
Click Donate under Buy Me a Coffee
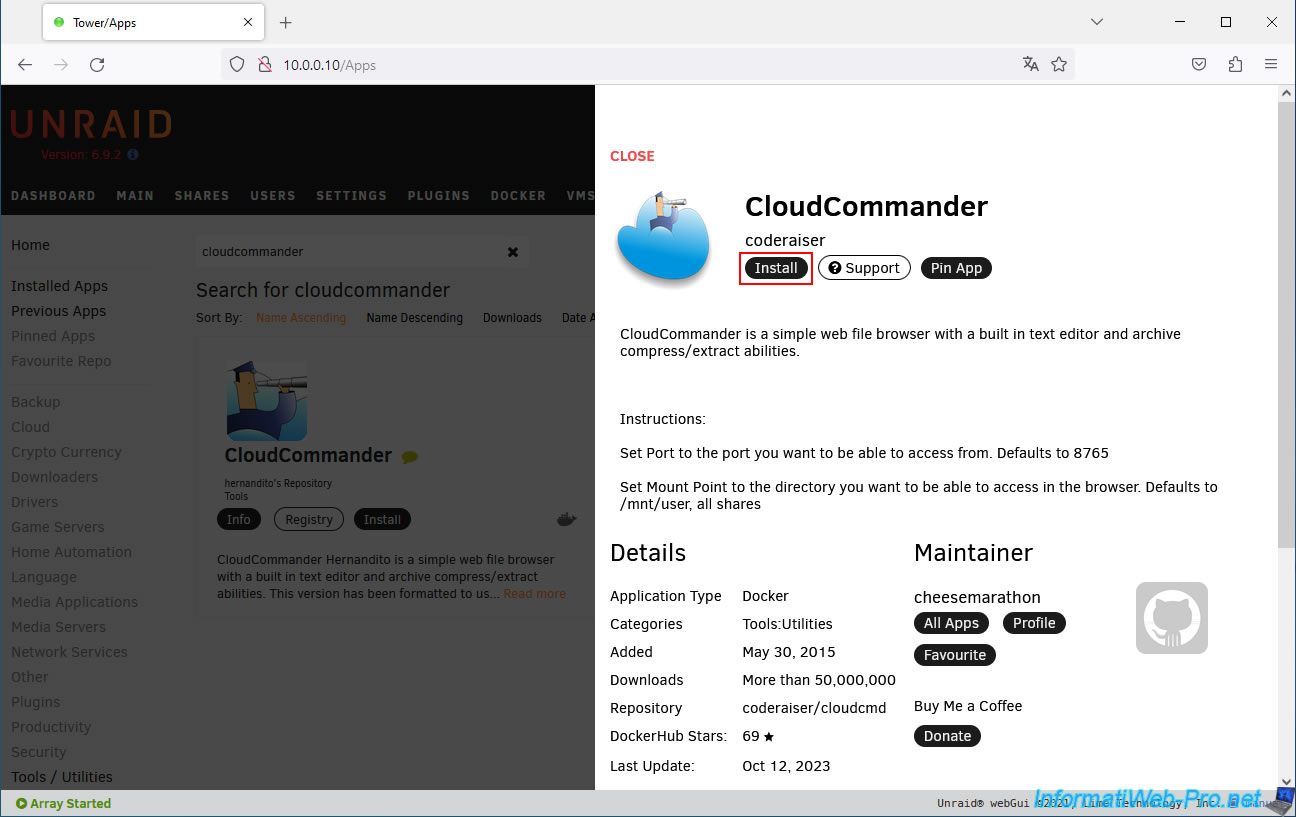click(x=947, y=736)
